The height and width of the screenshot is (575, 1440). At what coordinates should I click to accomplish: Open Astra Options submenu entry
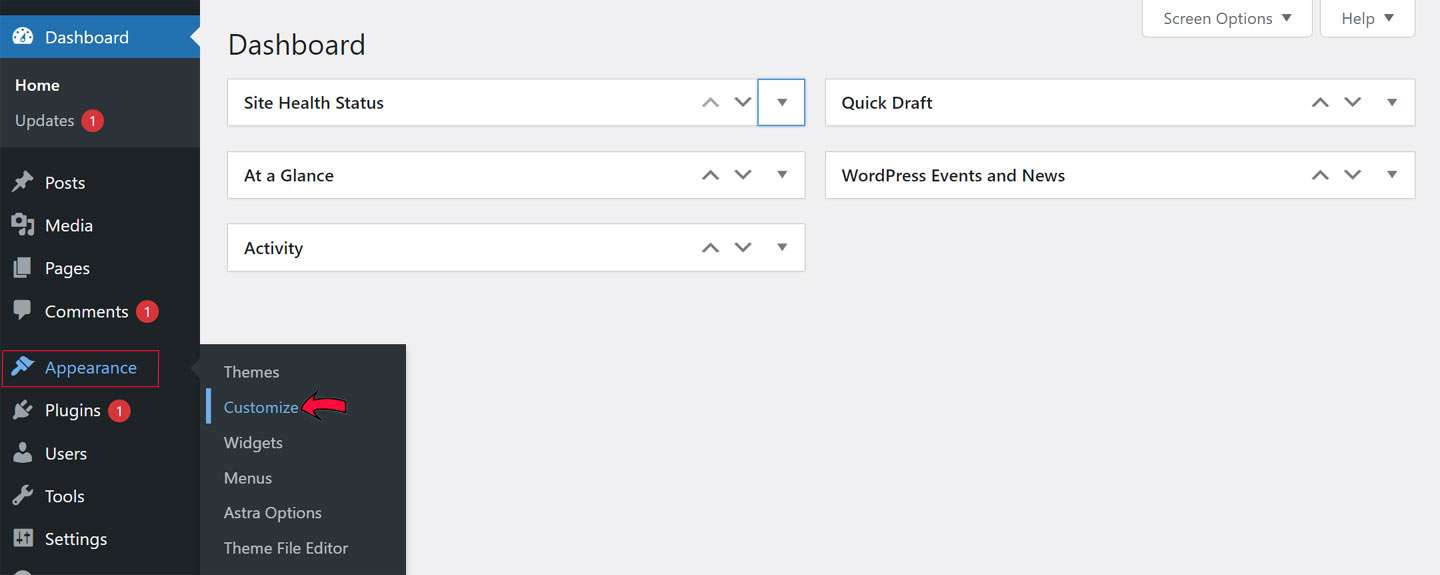273,513
